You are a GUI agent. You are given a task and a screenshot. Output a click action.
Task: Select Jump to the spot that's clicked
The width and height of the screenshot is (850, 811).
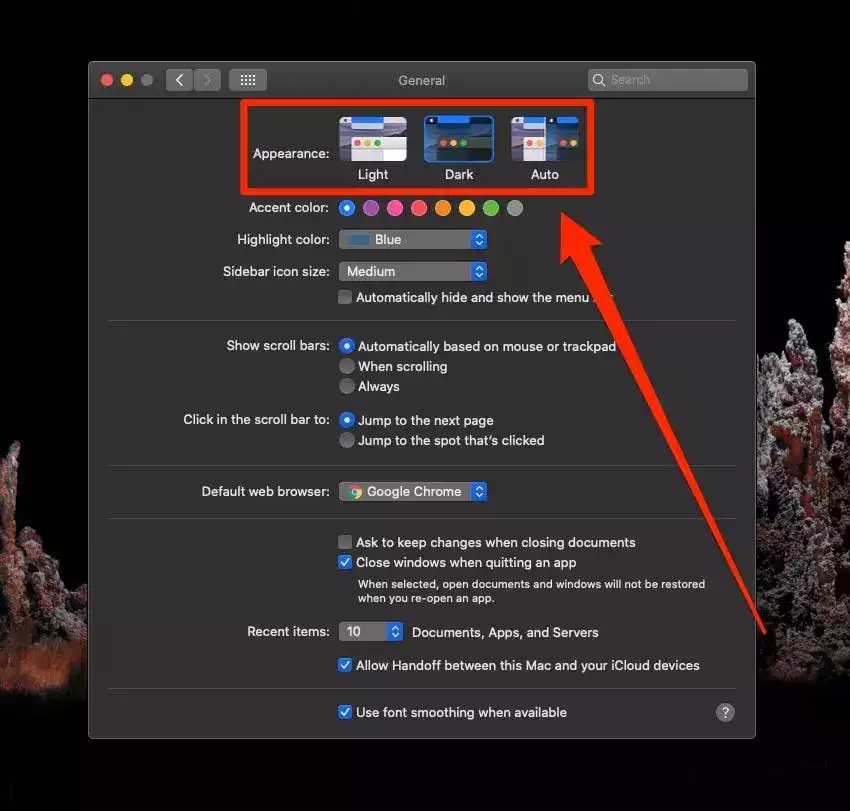point(347,440)
